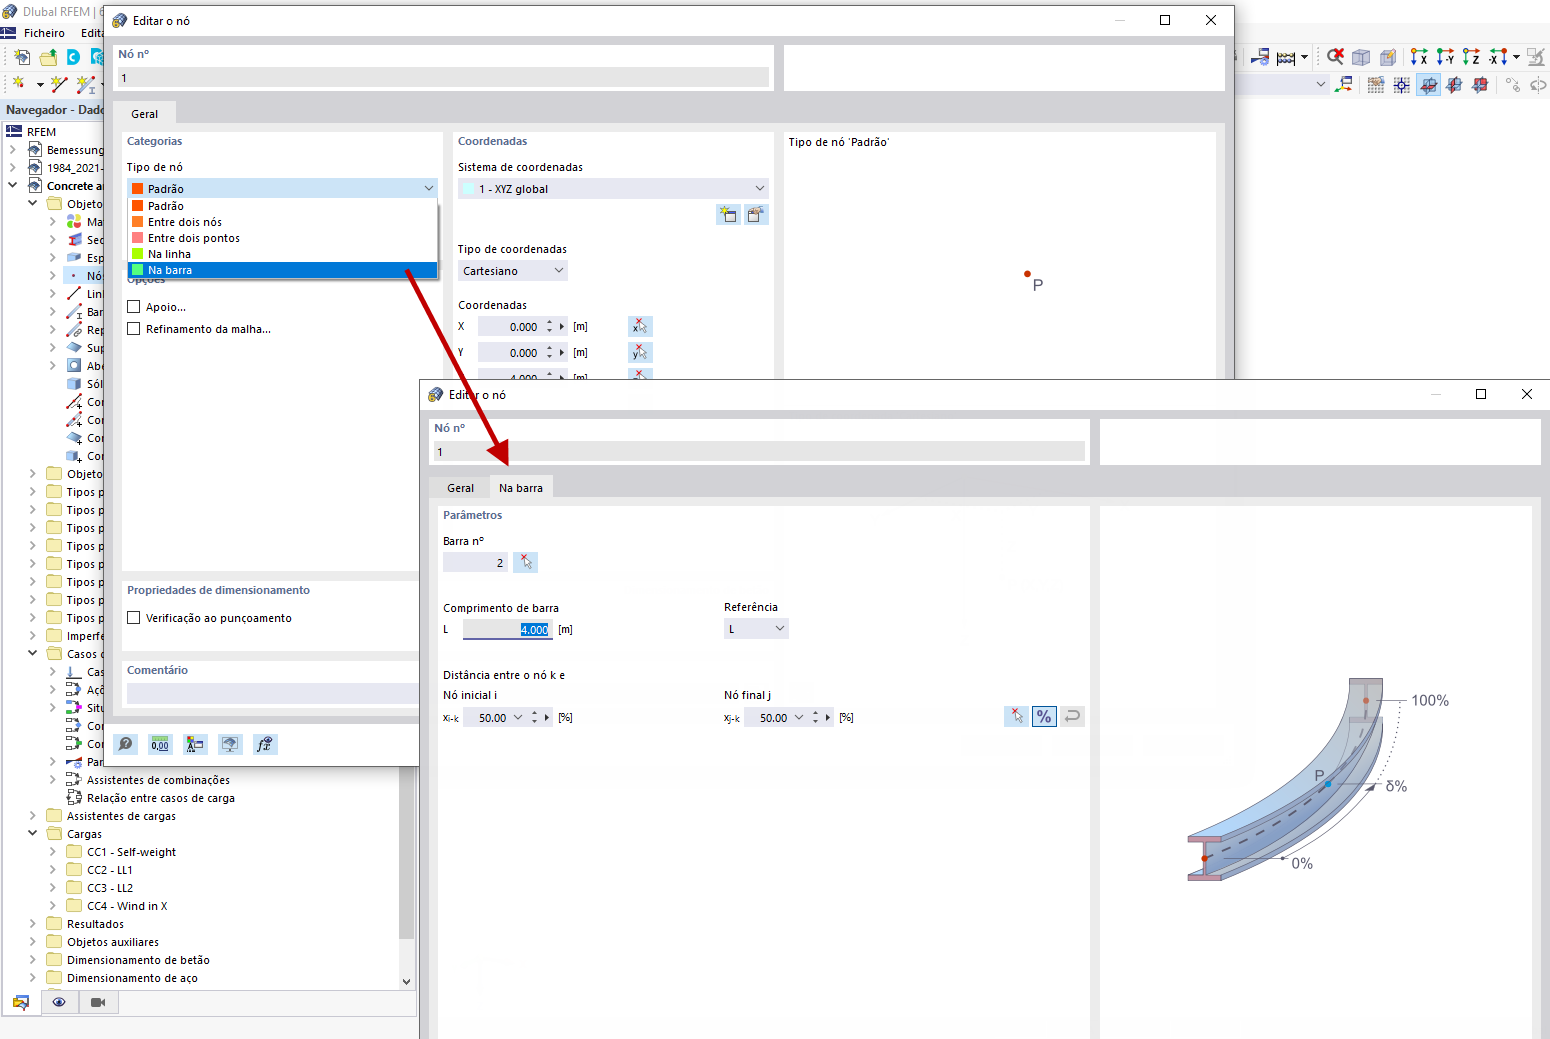Choose Na linha from node type list

(283, 254)
